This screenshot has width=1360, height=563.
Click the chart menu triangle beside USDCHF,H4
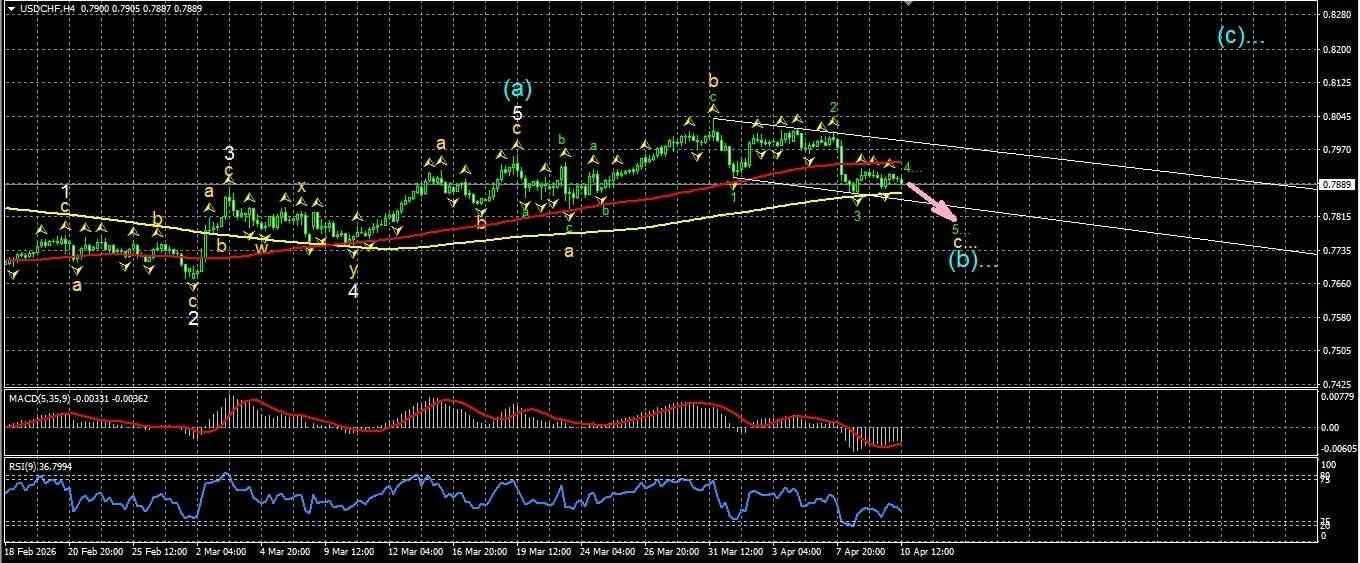tap(11, 8)
